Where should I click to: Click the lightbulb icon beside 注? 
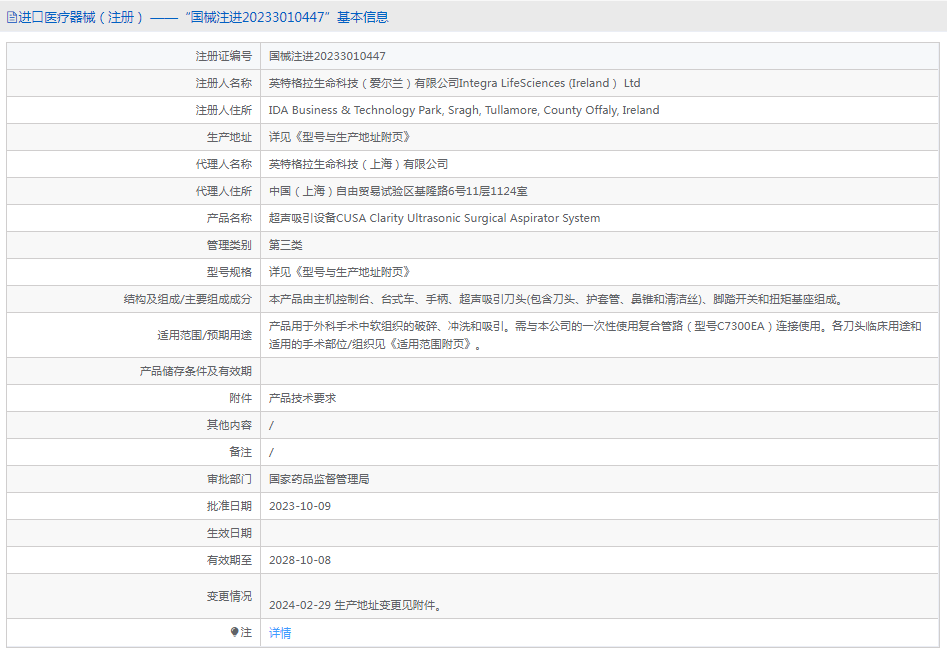(x=234, y=632)
